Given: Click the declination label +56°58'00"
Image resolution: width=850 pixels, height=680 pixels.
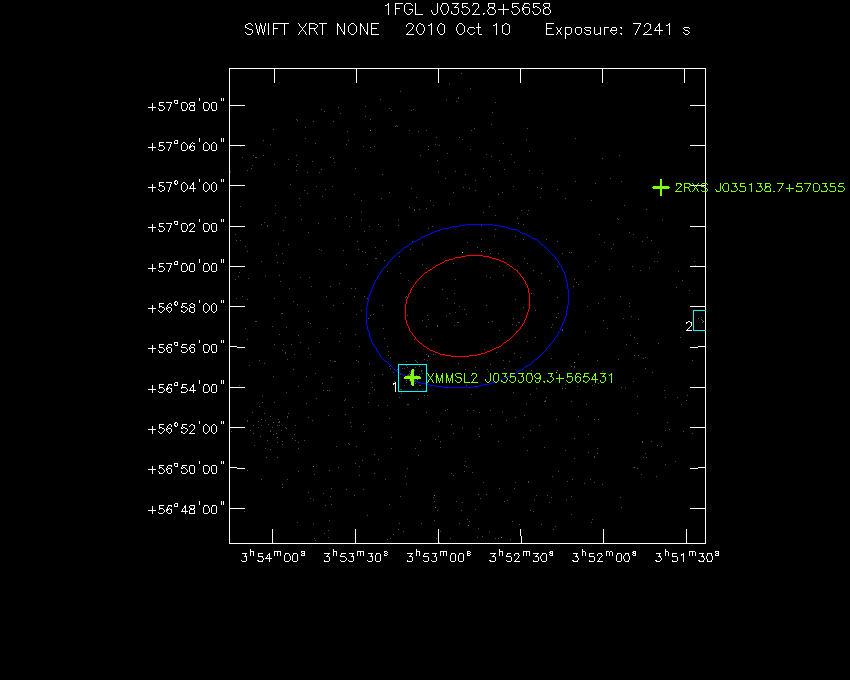Looking at the screenshot, I should (186, 308).
